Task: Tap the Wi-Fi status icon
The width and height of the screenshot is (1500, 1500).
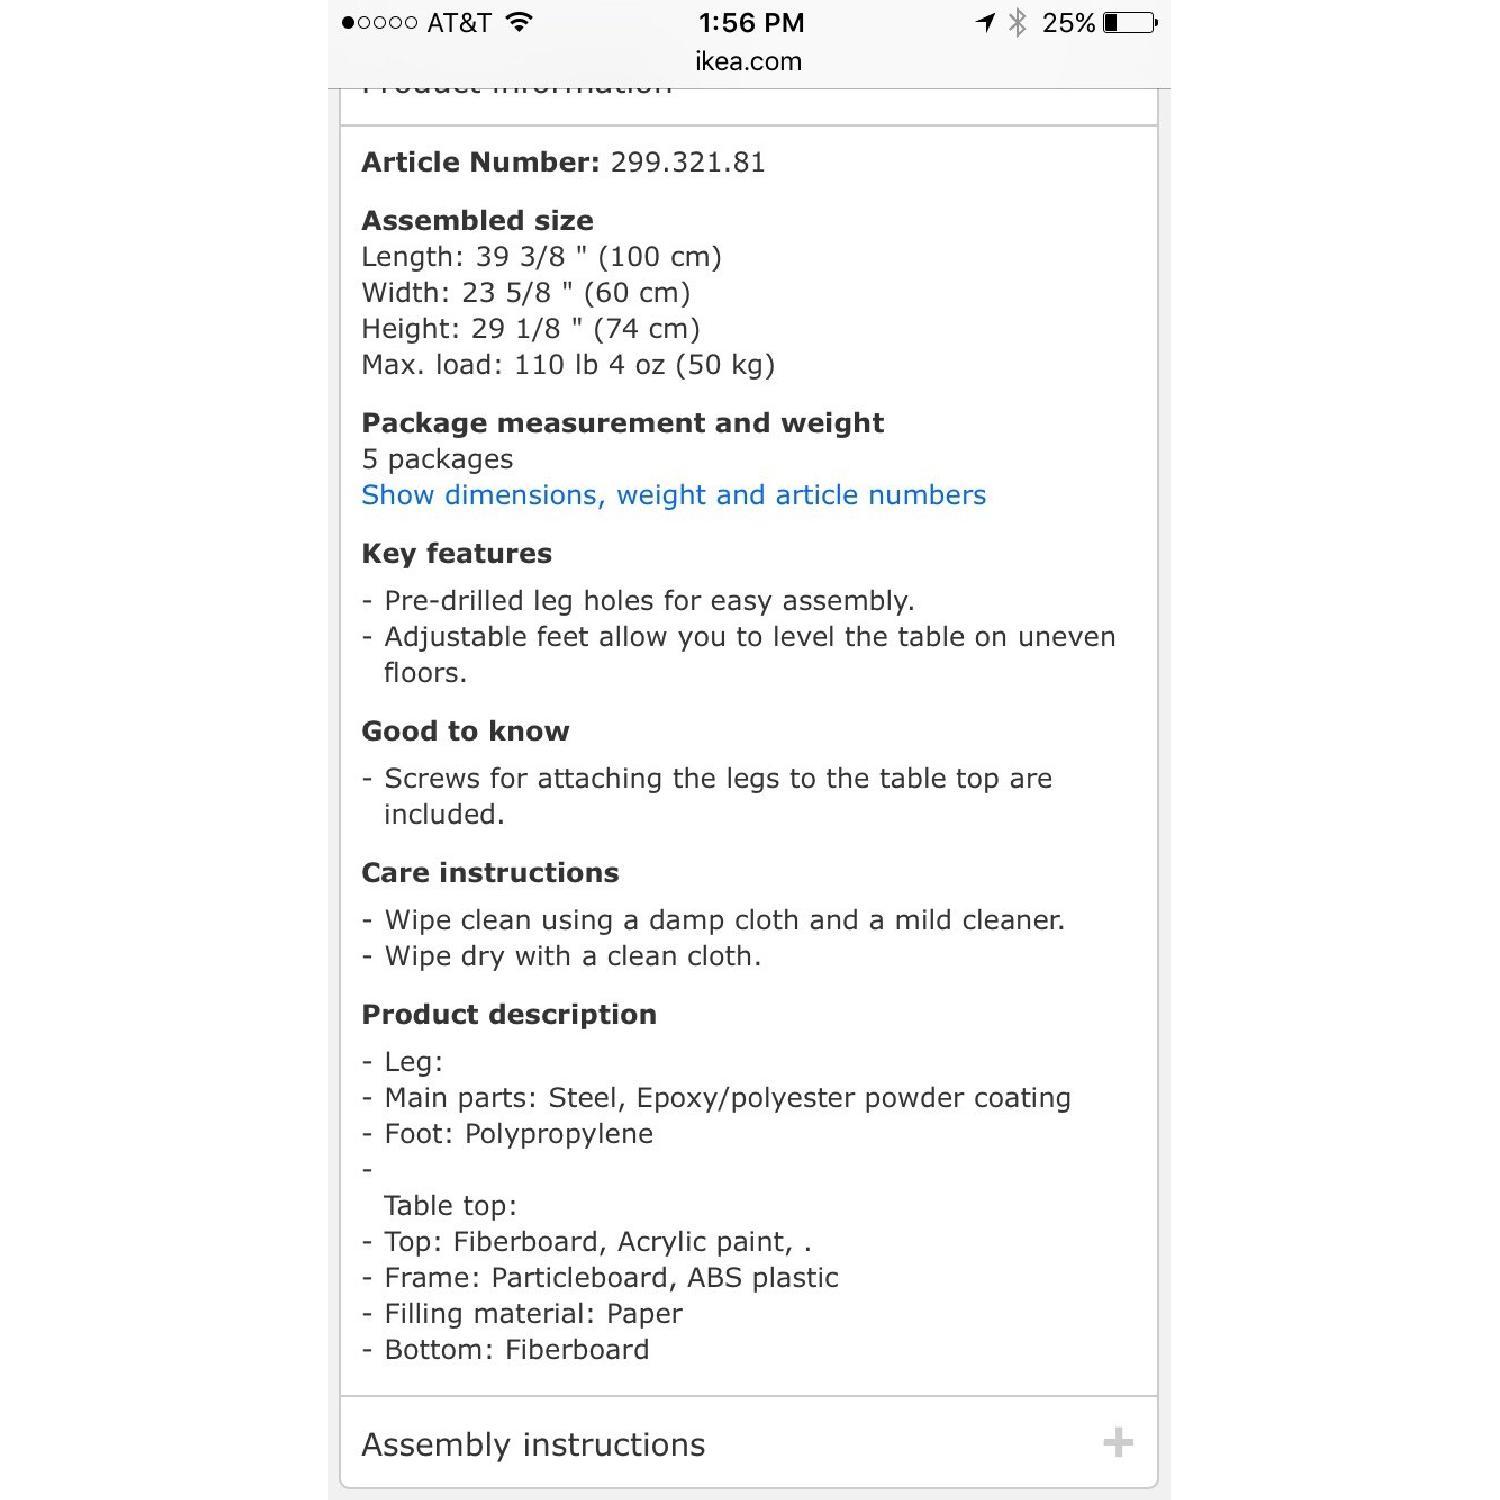Action: 518,22
